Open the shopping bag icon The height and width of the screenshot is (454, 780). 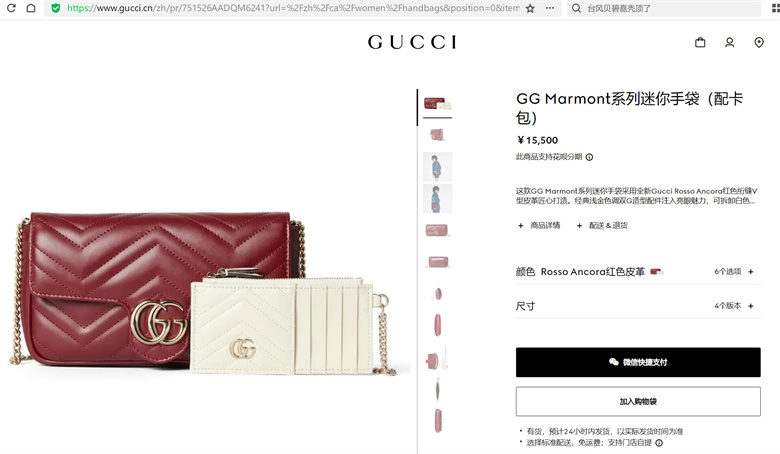click(x=700, y=42)
